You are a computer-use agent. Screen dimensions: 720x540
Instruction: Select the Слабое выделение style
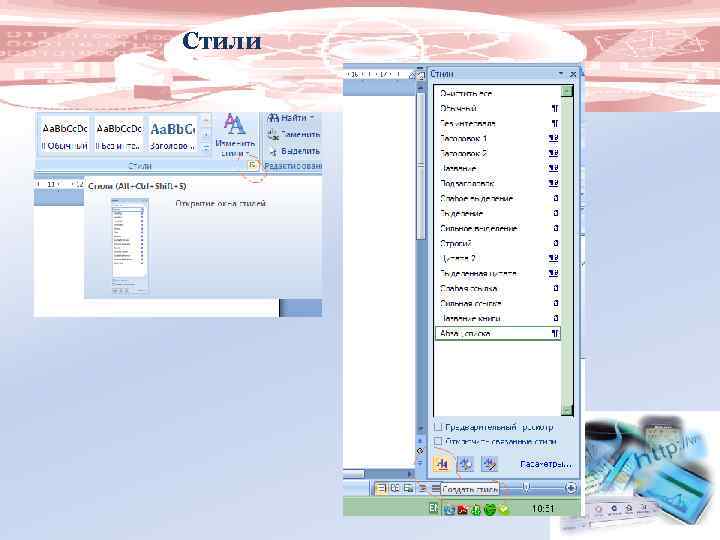[497, 198]
